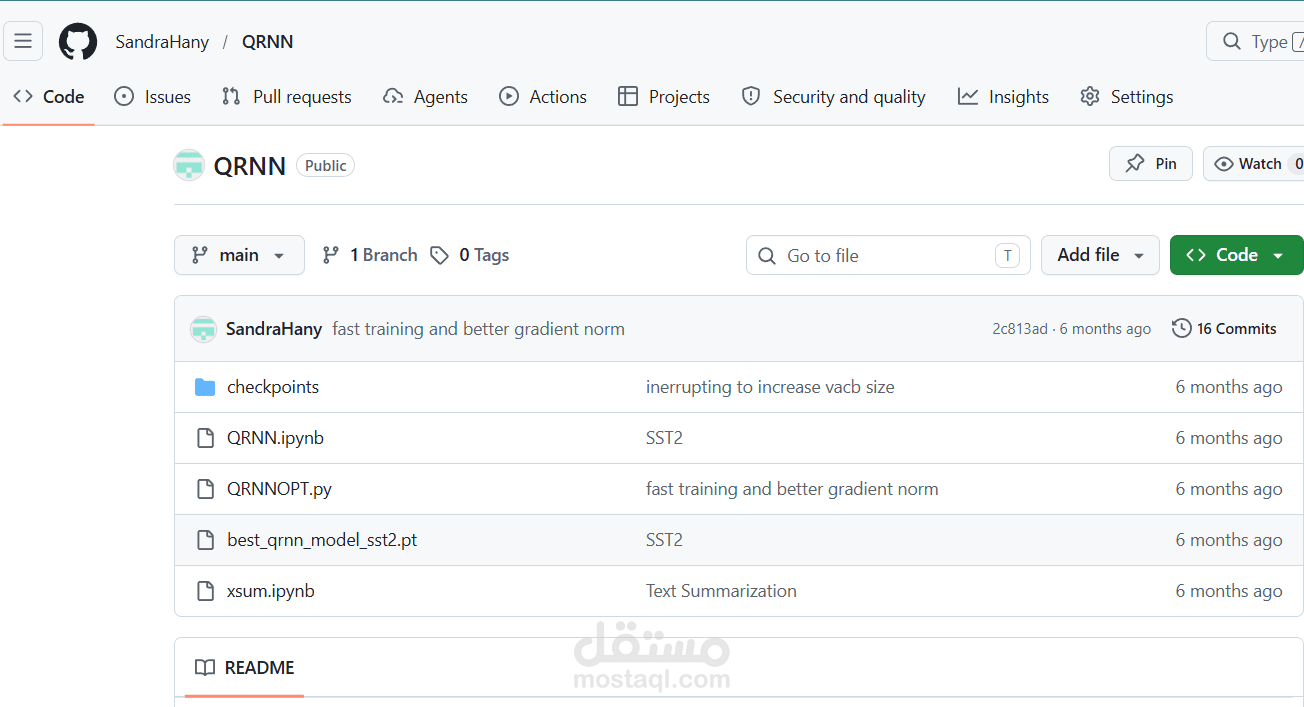Click the file icon beside QRNNOPT.py
Screen dimensions: 1304x707
click(x=205, y=489)
